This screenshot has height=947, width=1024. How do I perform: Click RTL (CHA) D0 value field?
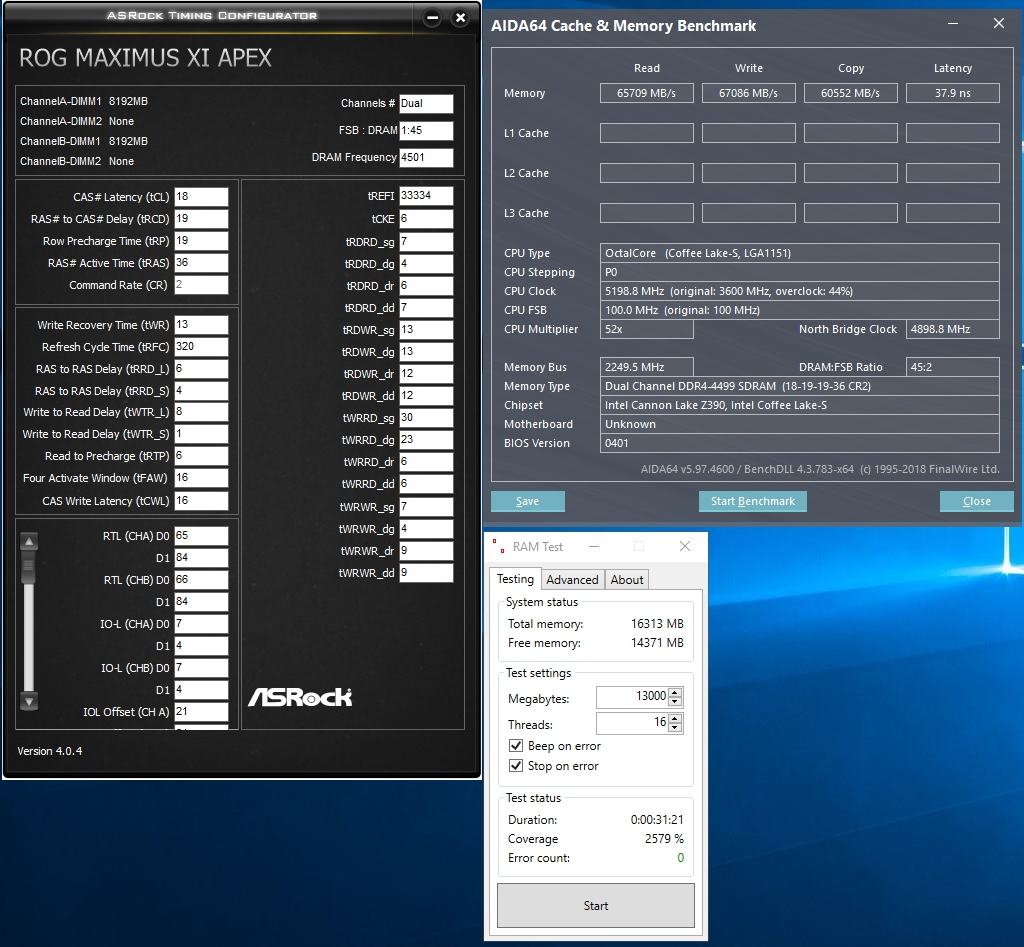click(x=201, y=536)
